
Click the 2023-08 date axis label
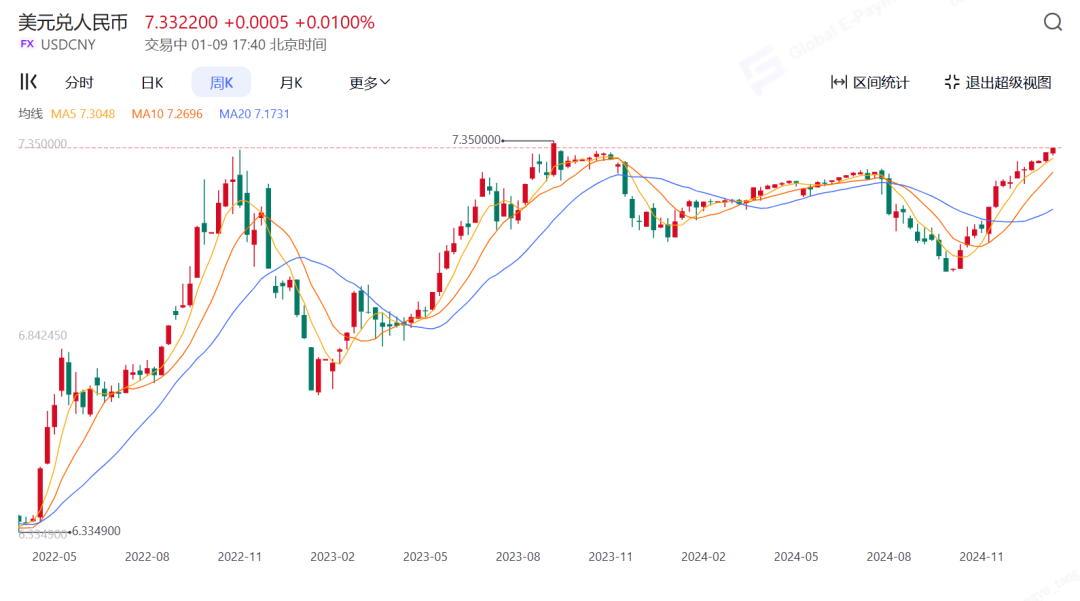tap(518, 556)
